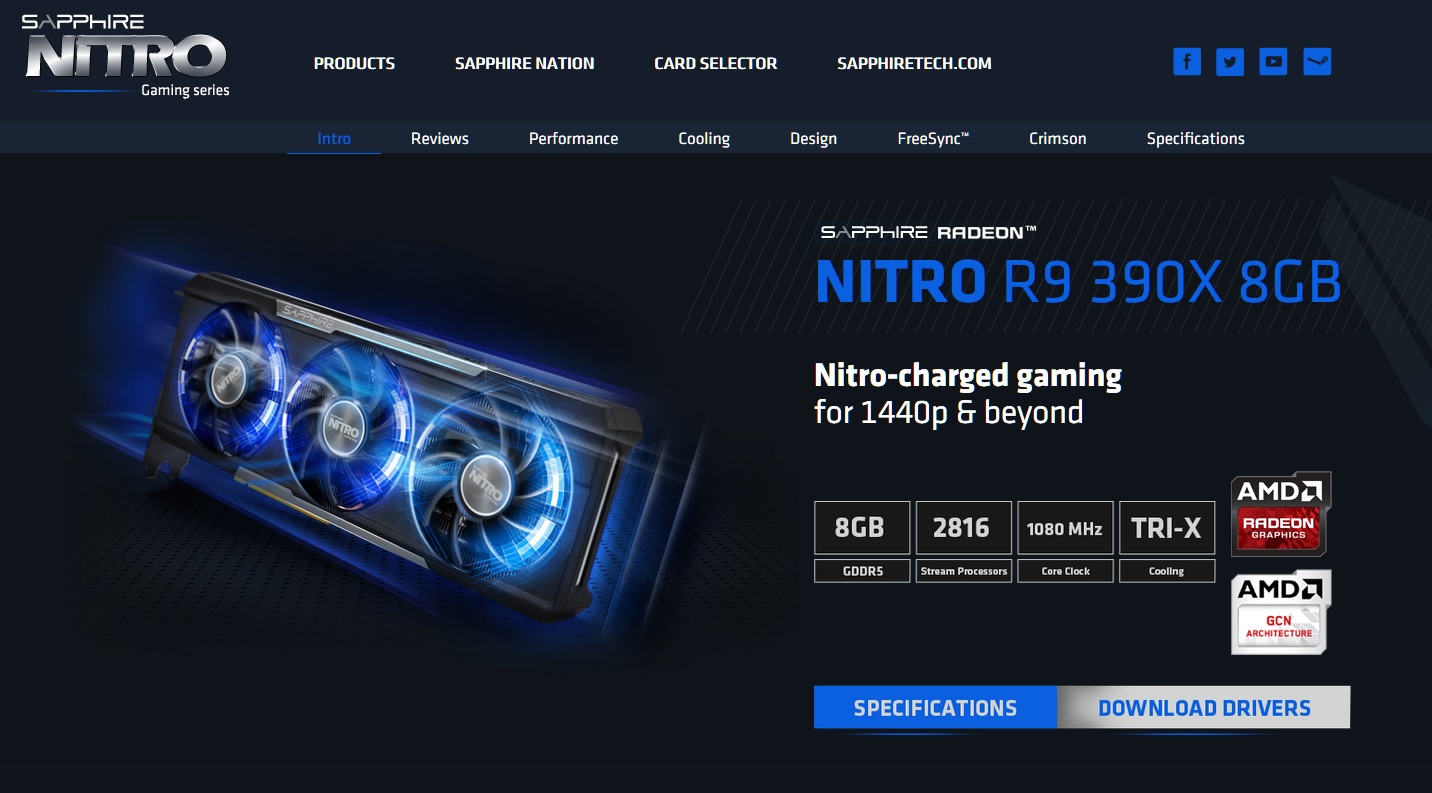Switch to the Performance tab

tap(573, 138)
